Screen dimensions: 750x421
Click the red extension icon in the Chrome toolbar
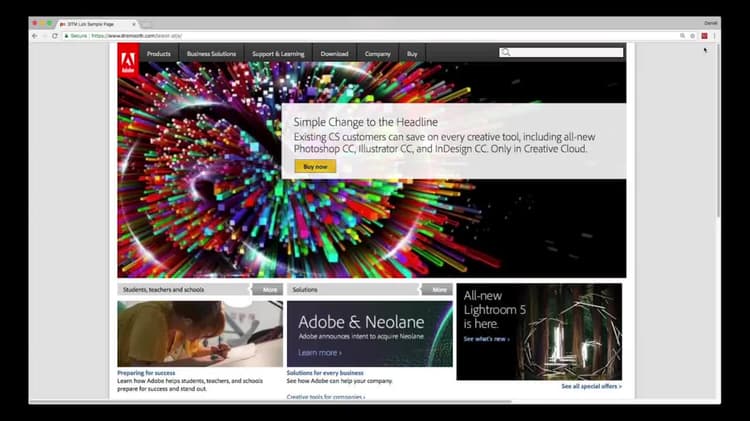[x=705, y=36]
